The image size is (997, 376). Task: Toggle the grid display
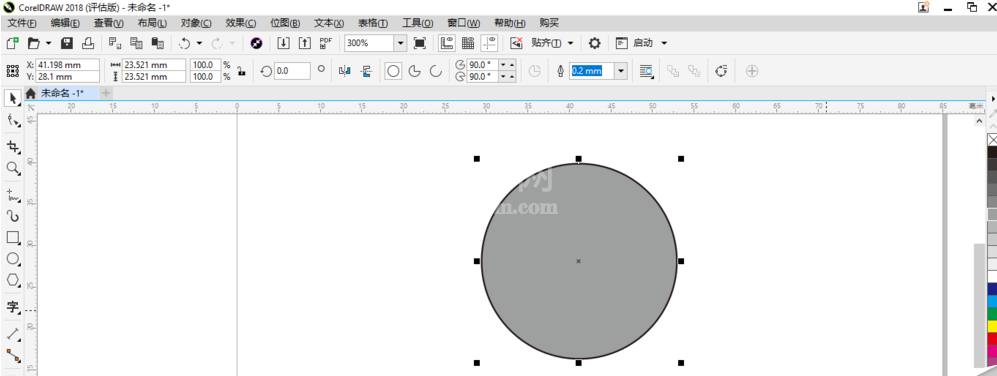pos(468,43)
